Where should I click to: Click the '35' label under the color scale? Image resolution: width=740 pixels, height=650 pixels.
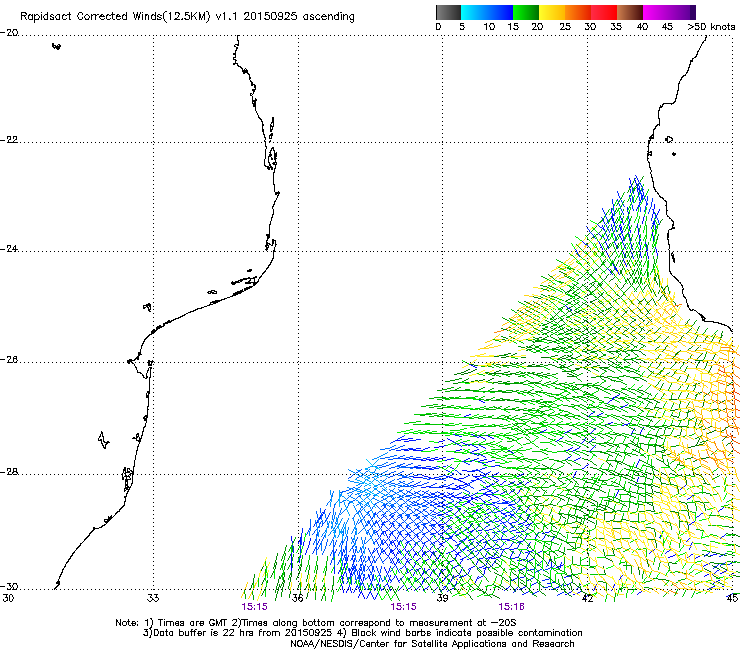pyautogui.click(x=616, y=27)
